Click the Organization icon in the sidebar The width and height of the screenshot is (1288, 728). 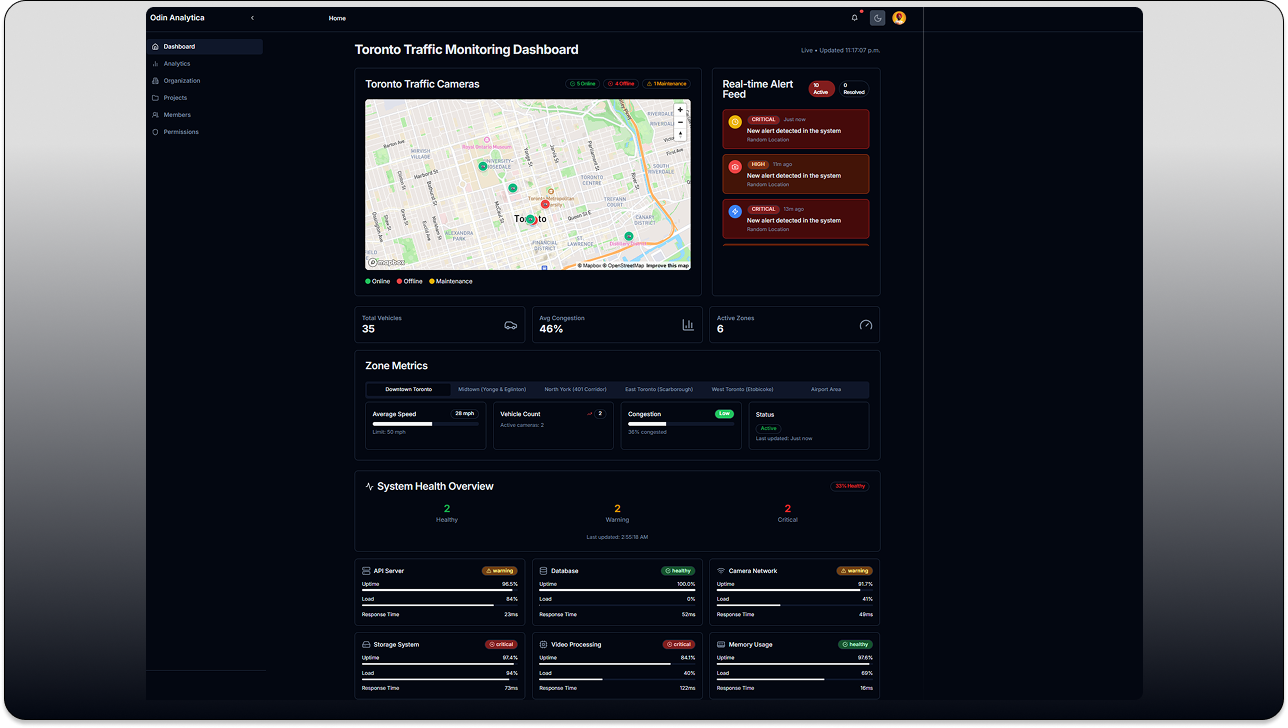coord(155,80)
